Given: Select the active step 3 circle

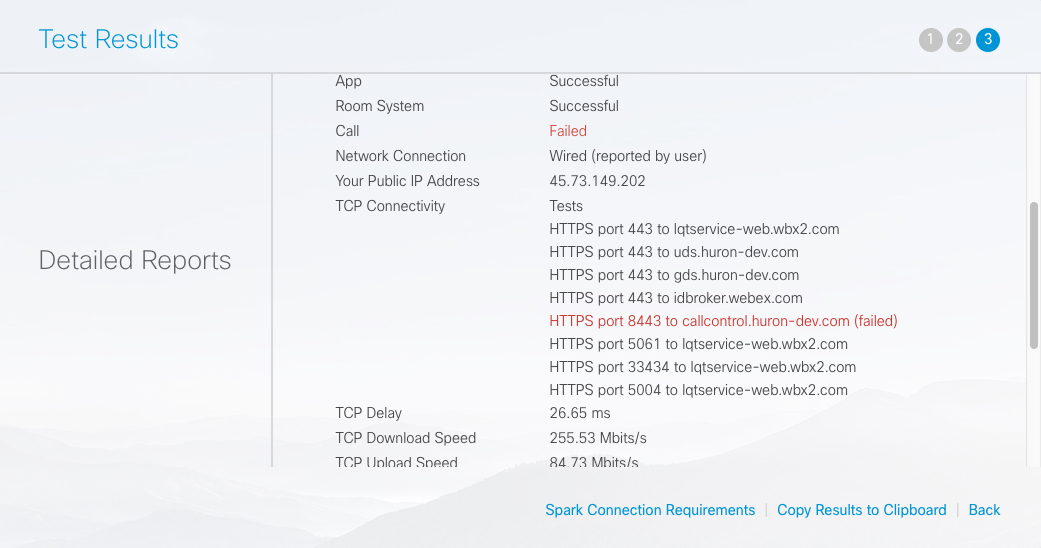Looking at the screenshot, I should 988,40.
